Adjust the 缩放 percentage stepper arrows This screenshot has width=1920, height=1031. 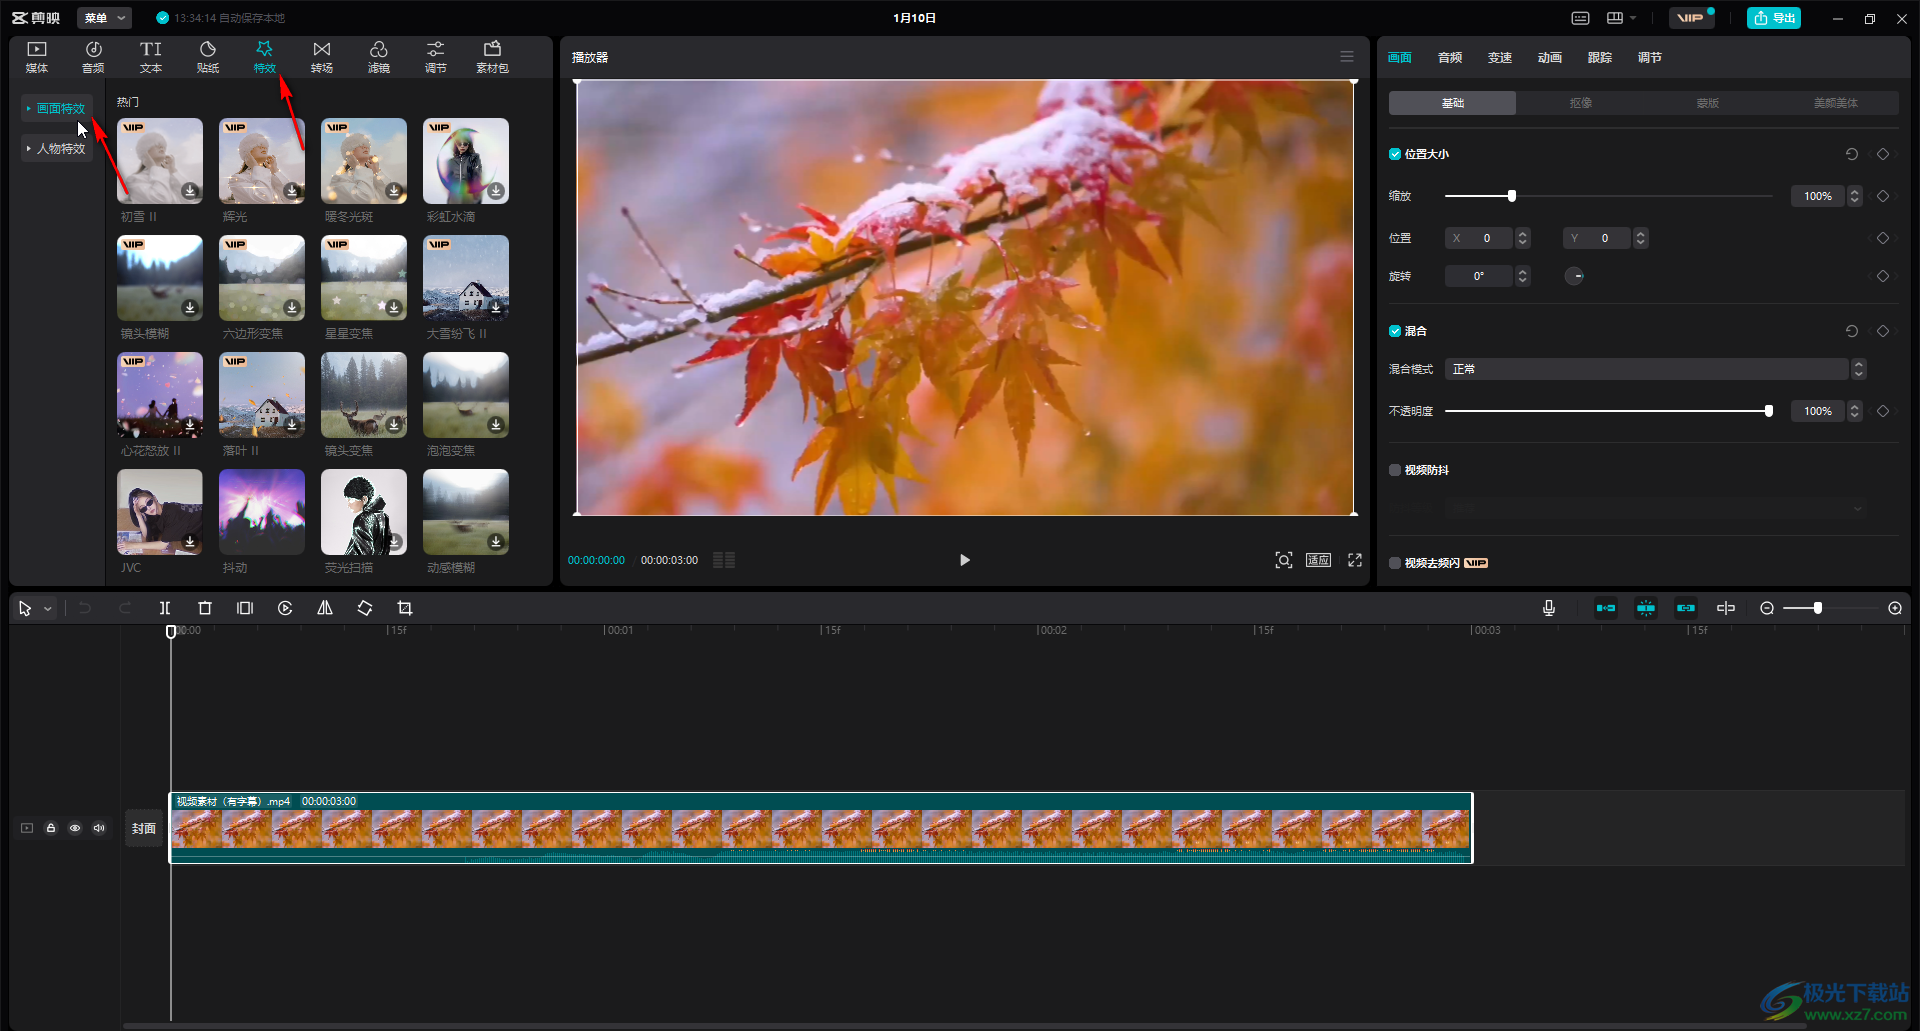pyautogui.click(x=1855, y=196)
